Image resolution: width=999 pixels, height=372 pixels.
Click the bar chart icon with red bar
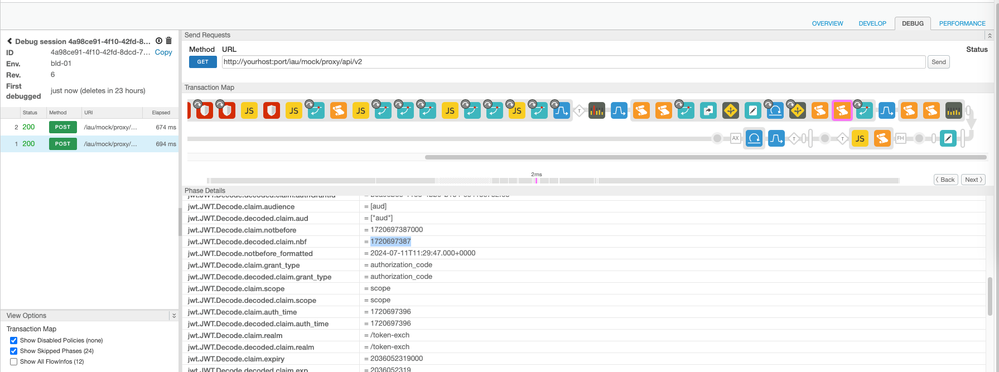coord(596,111)
